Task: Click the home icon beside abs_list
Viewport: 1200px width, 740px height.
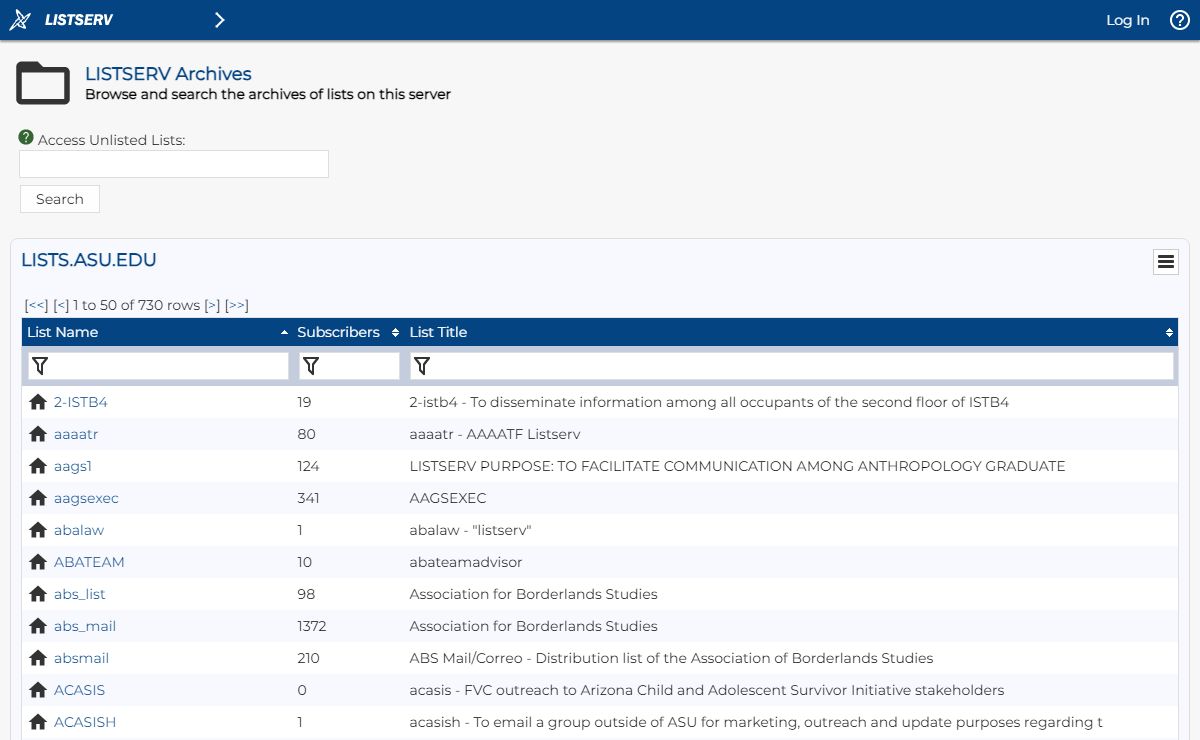Action: [38, 594]
